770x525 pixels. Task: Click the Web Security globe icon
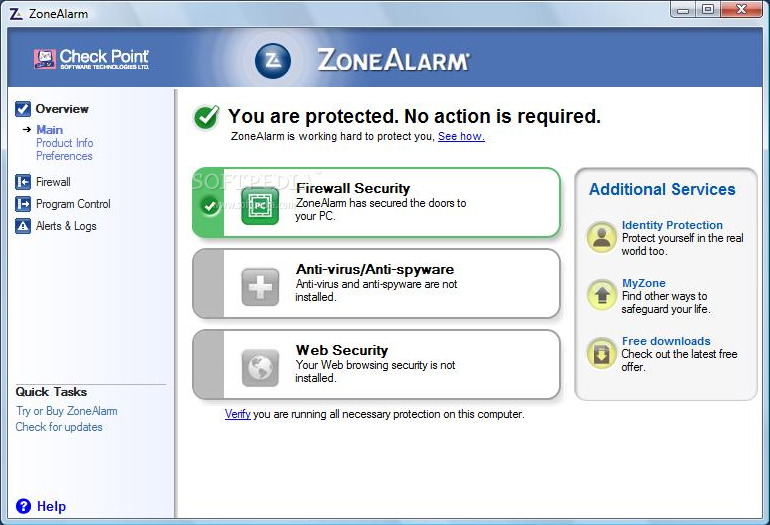point(260,367)
